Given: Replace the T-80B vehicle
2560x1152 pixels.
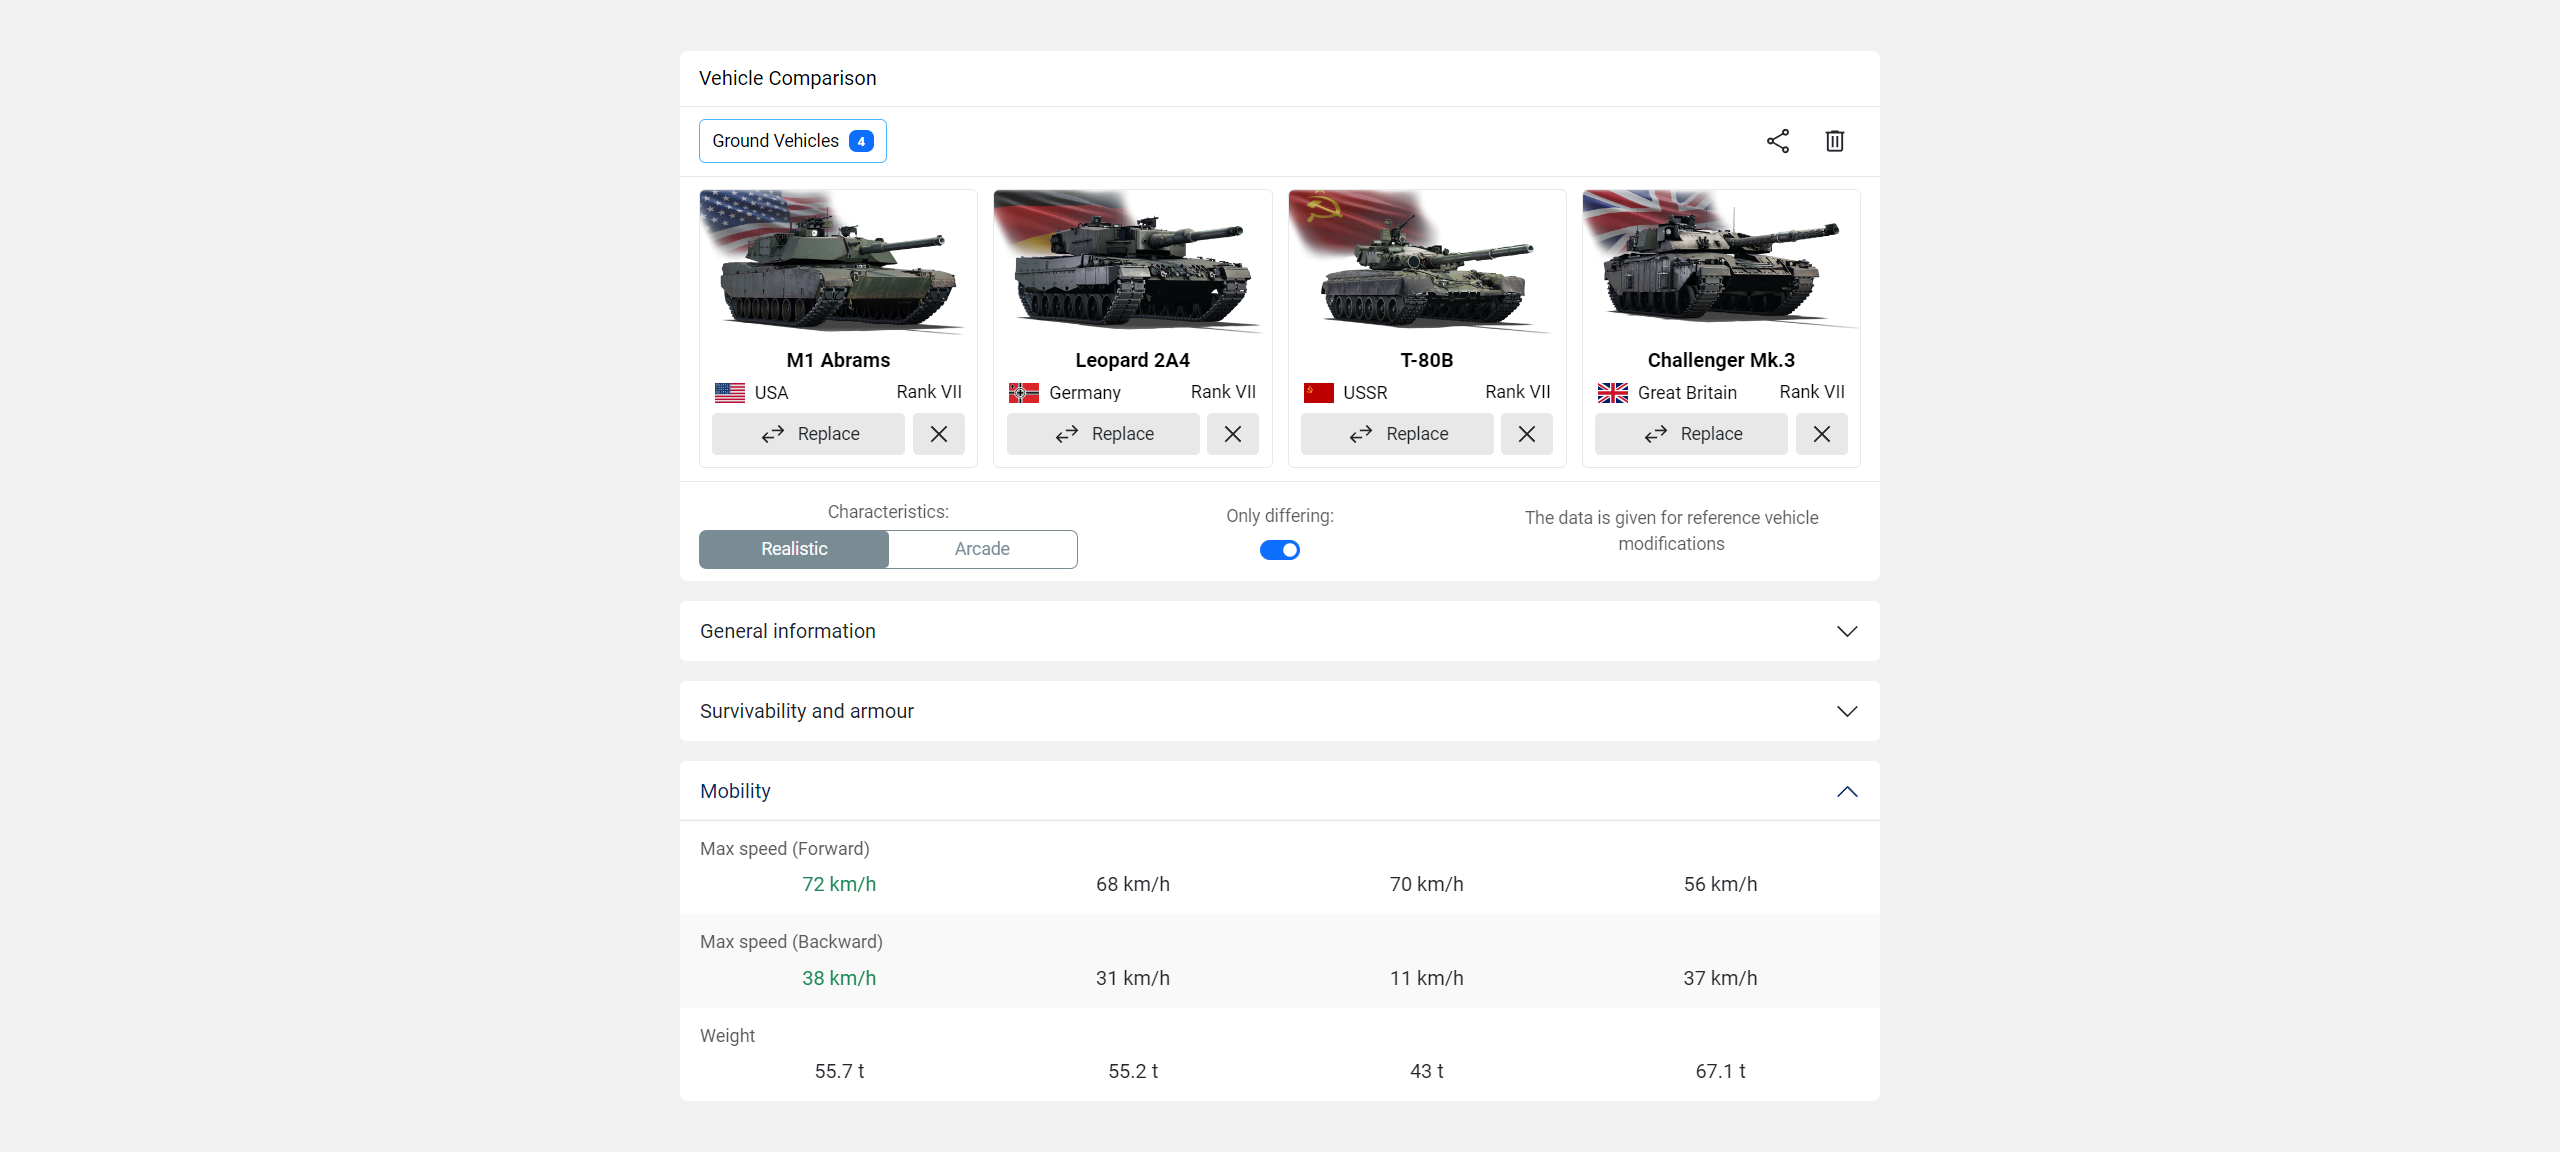Looking at the screenshot, I should coord(1396,434).
